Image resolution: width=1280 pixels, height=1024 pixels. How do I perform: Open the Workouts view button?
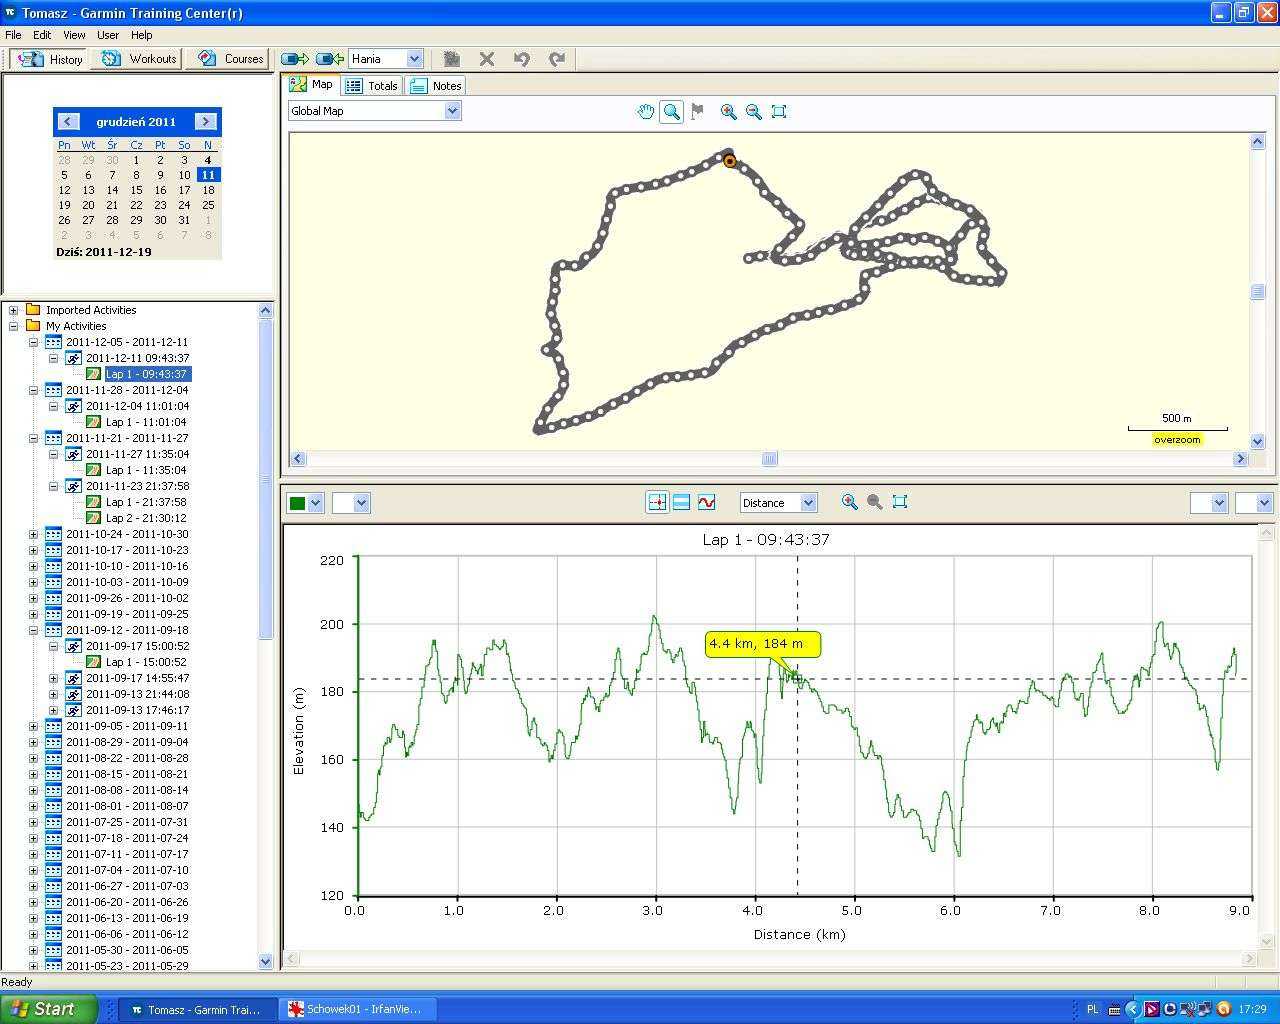pos(139,59)
